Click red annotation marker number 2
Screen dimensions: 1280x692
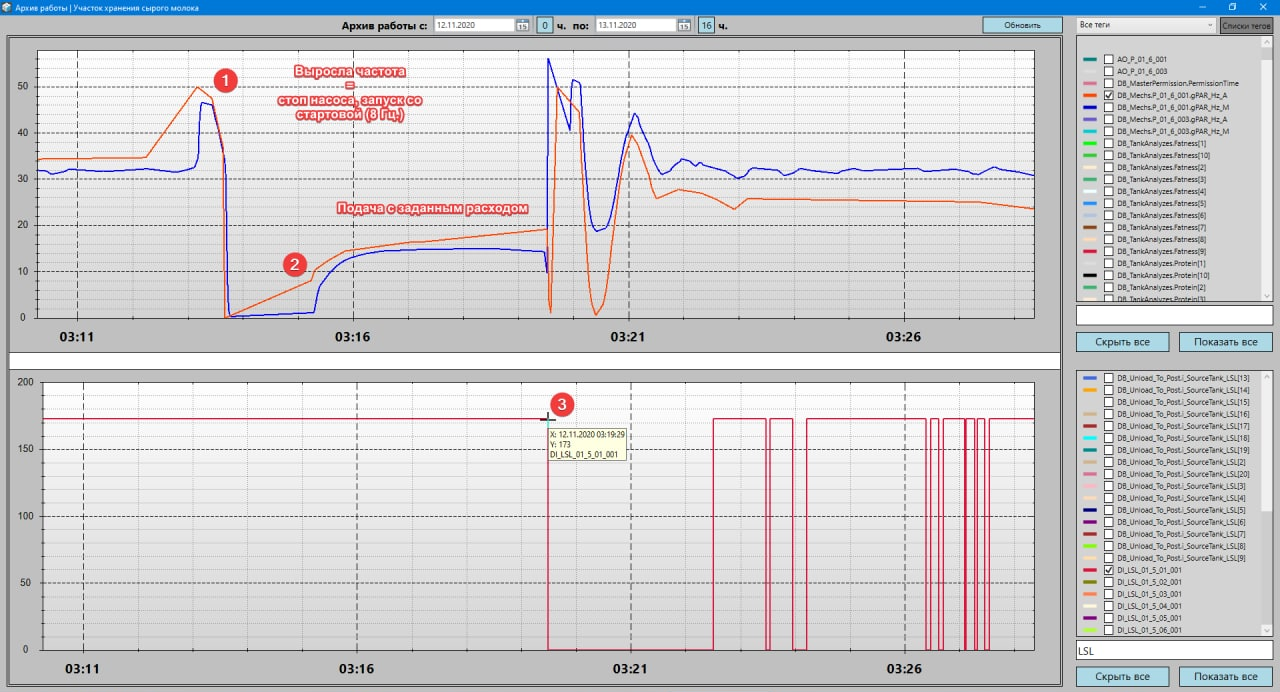point(294,264)
